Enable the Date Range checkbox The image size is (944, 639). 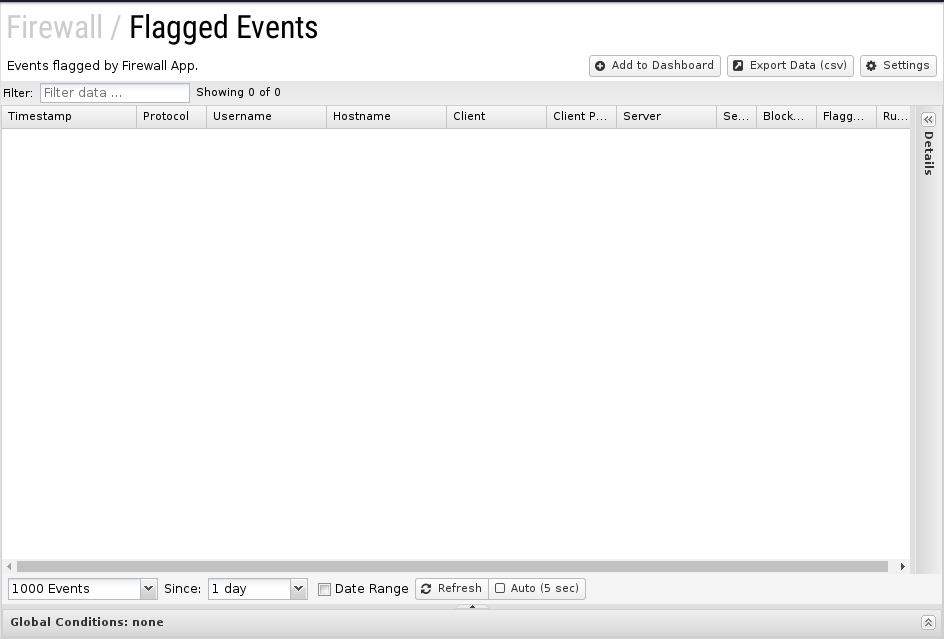click(324, 589)
